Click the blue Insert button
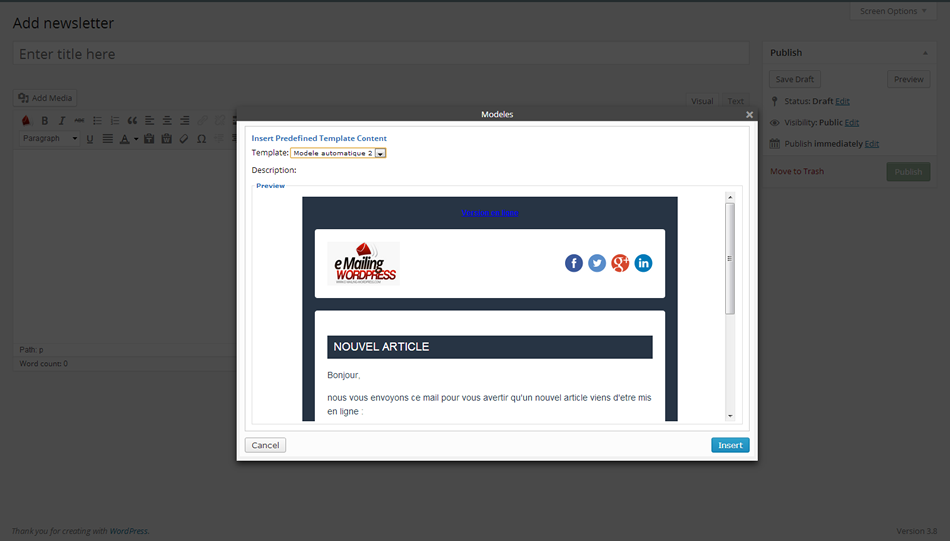The width and height of the screenshot is (950, 541). pyautogui.click(x=730, y=445)
